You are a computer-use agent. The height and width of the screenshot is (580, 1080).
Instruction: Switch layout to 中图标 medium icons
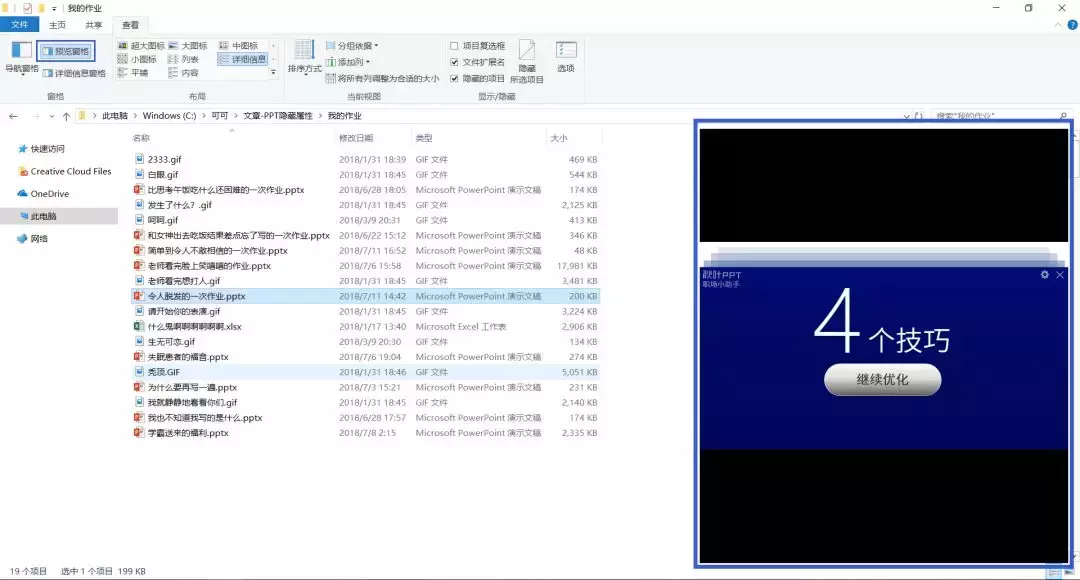238,45
